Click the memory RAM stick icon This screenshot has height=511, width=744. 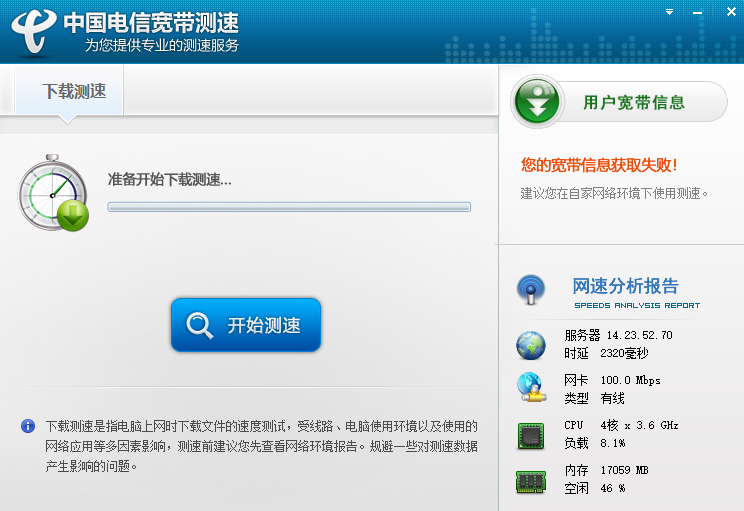pos(531,482)
